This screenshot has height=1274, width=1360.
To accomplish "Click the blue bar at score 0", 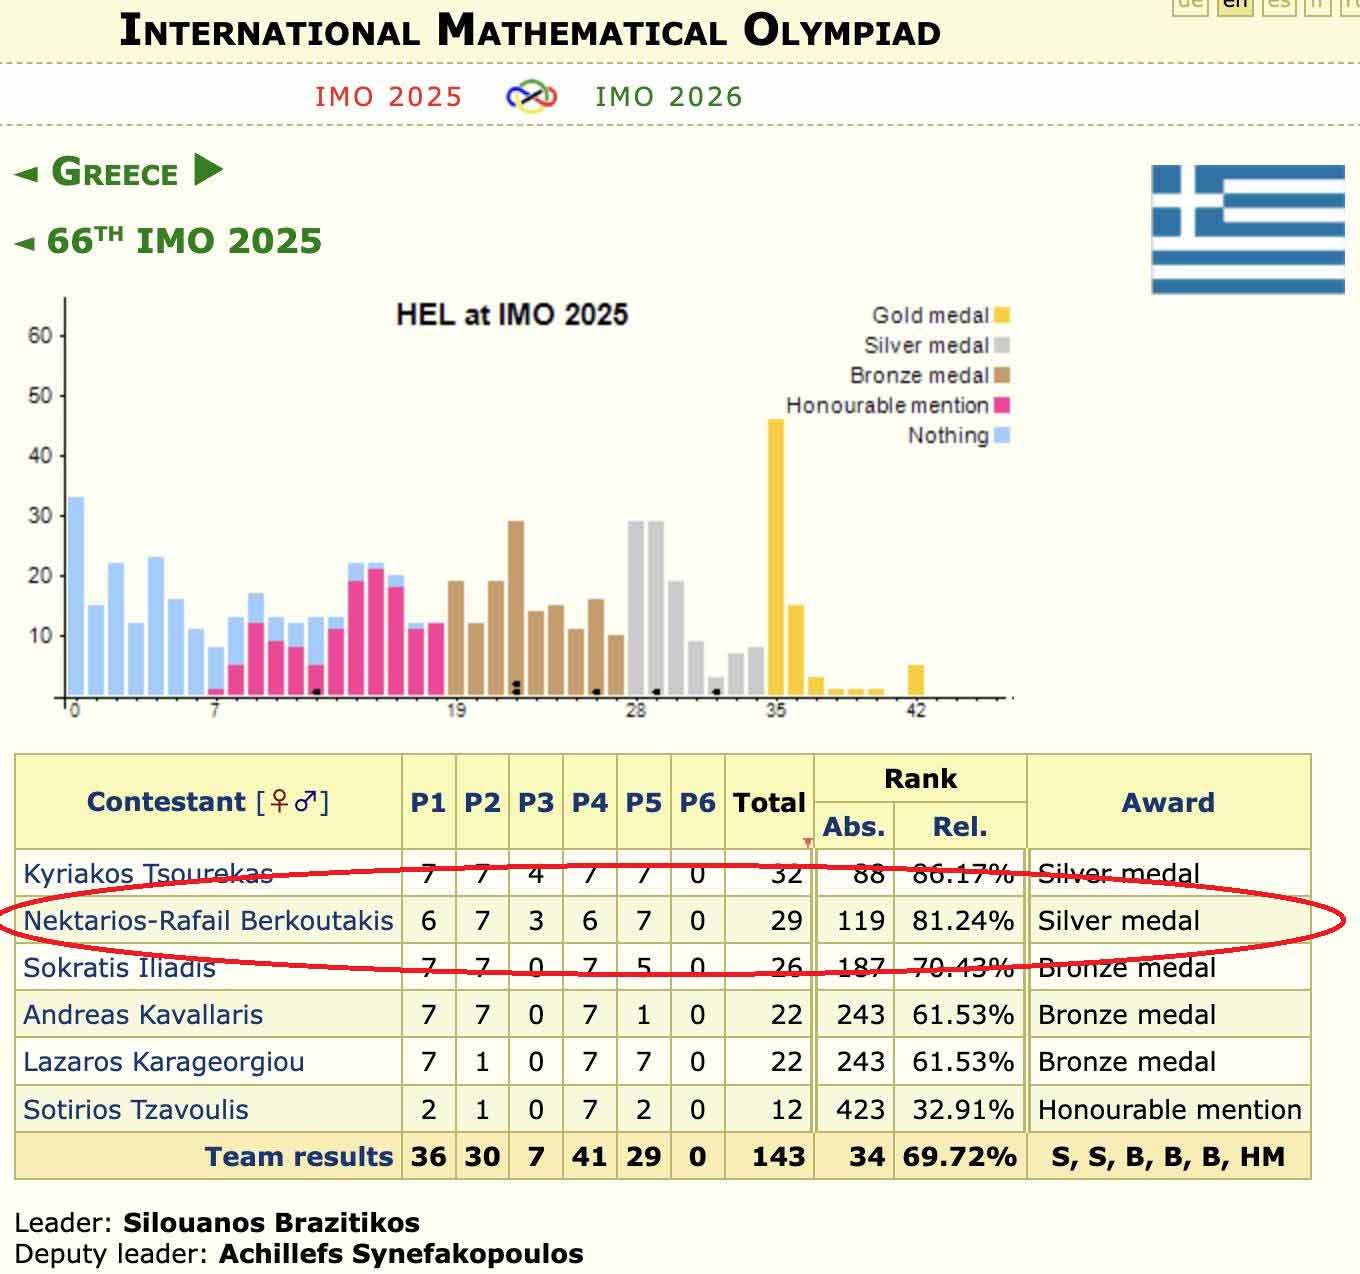I will click(76, 596).
